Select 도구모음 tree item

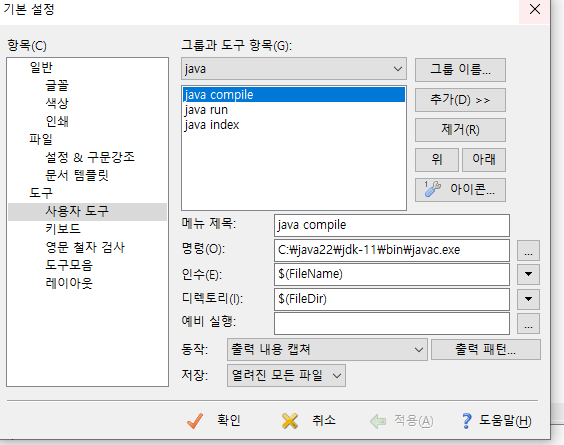coord(69,265)
